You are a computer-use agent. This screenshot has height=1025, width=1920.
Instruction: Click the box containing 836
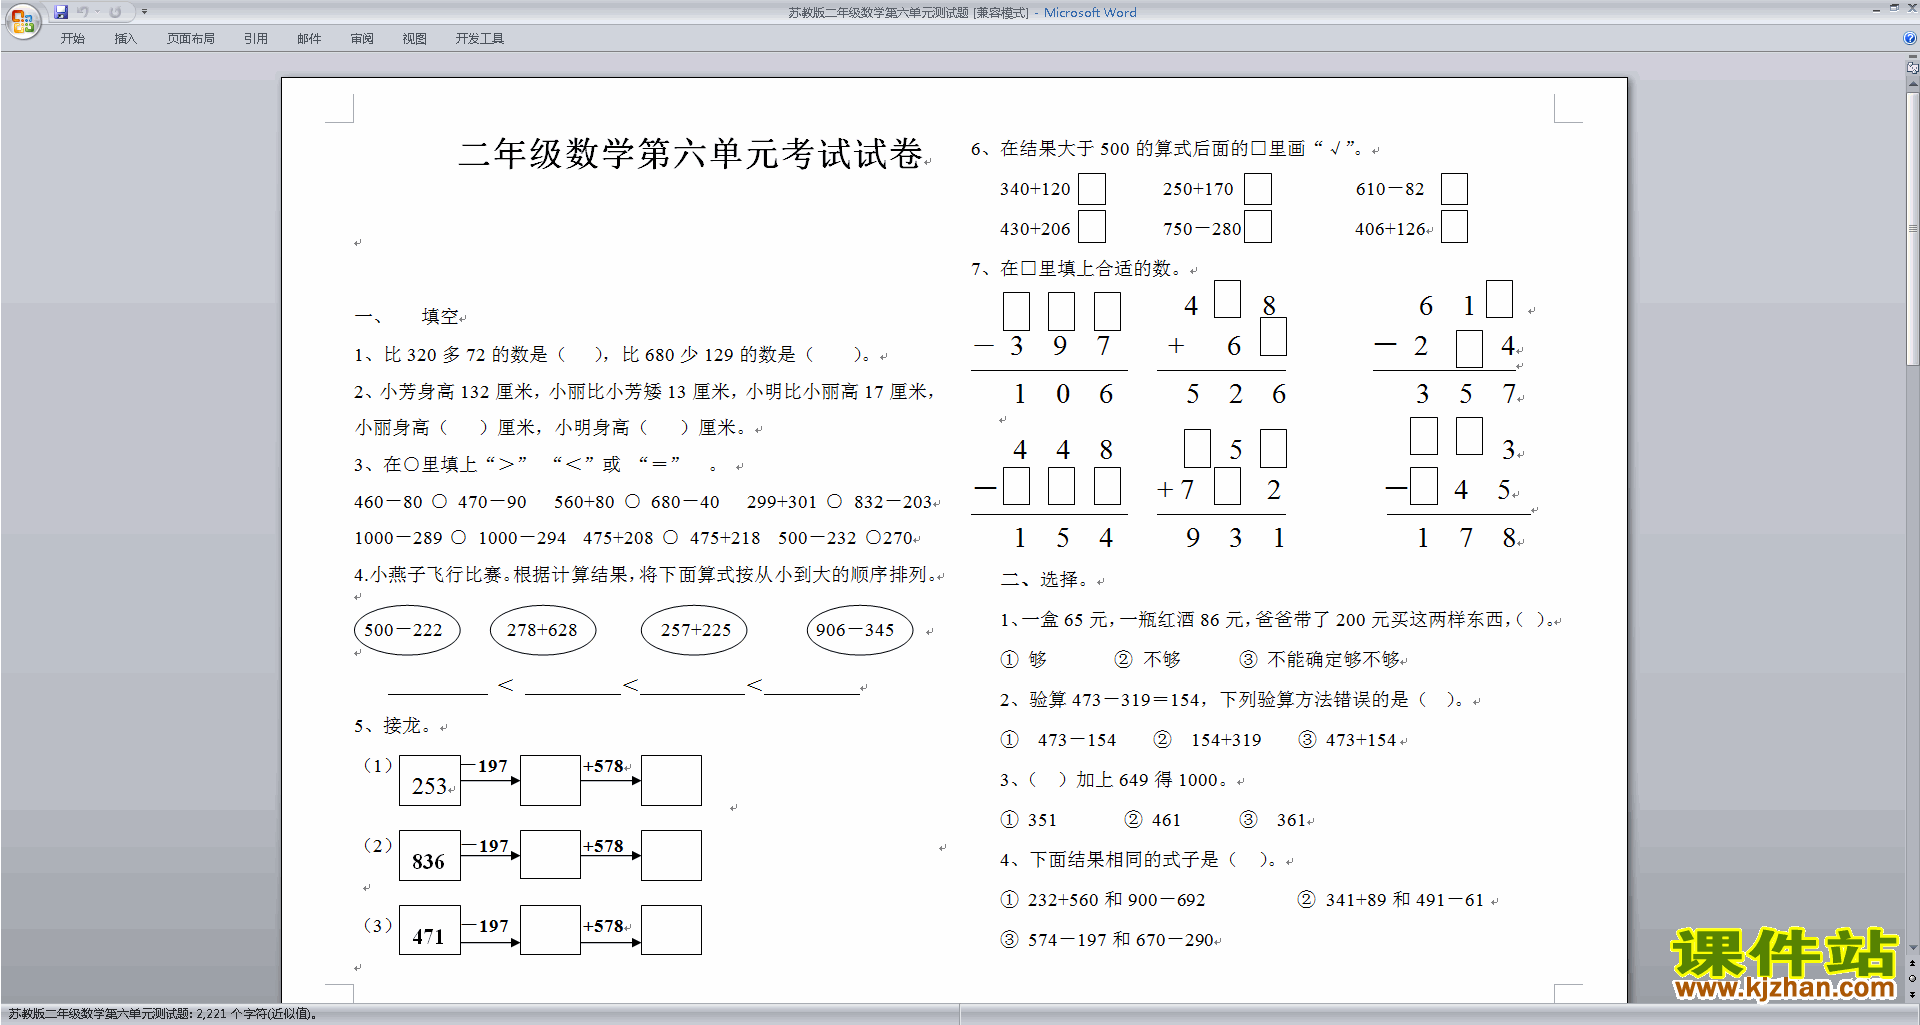(x=430, y=856)
